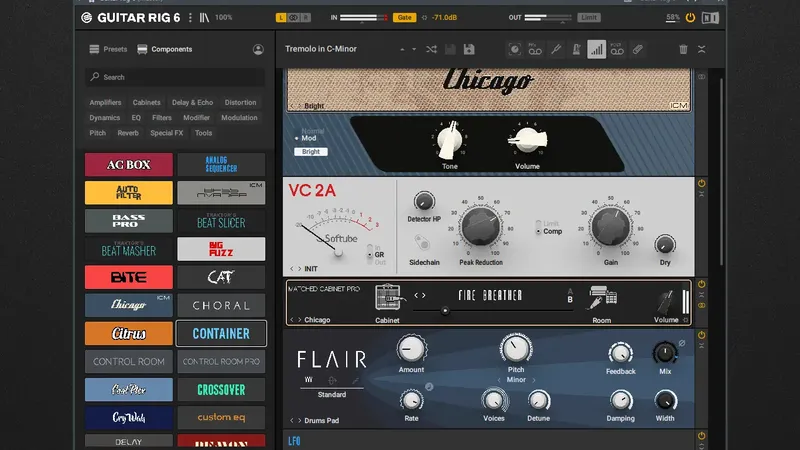Toggle the browser sidebar icon next to 100%
The image size is (800, 450).
click(204, 17)
